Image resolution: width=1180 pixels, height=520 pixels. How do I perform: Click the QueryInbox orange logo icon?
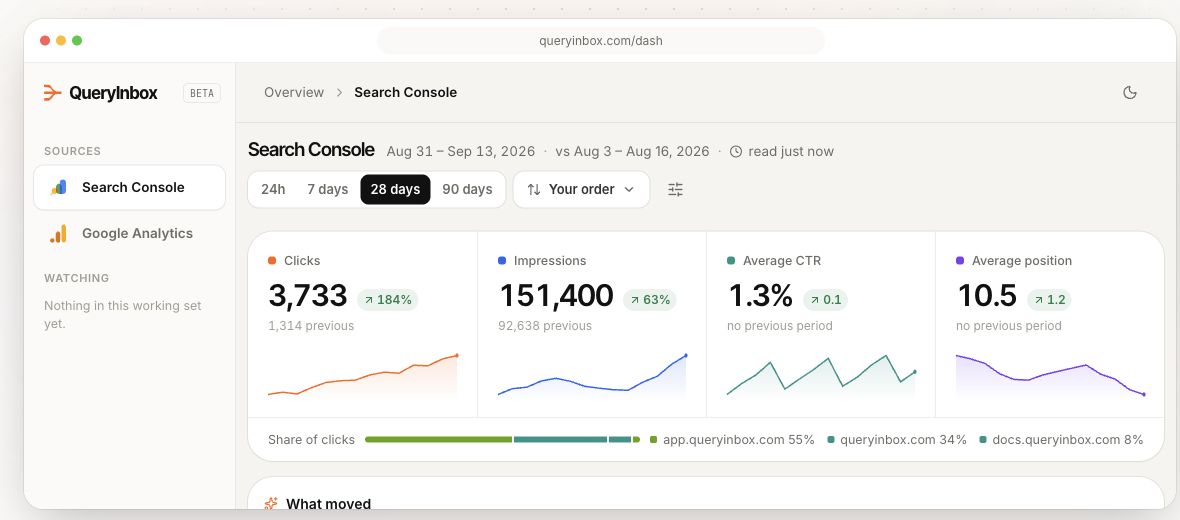coord(52,93)
